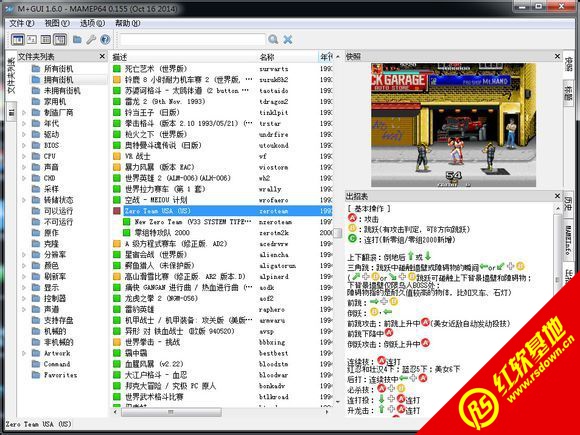Open the 选项 menu
This screenshot has width=580, height=435.
[x=92, y=23]
